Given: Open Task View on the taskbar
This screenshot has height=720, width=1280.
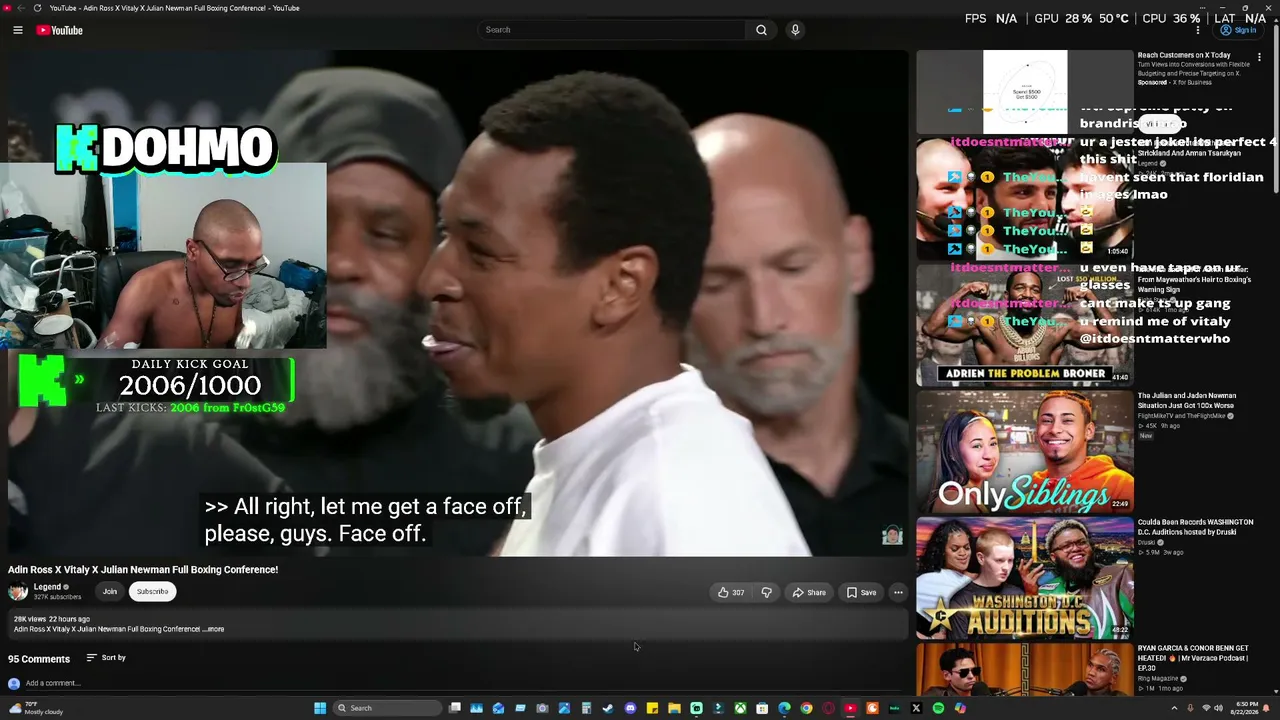Looking at the screenshot, I should click(455, 708).
